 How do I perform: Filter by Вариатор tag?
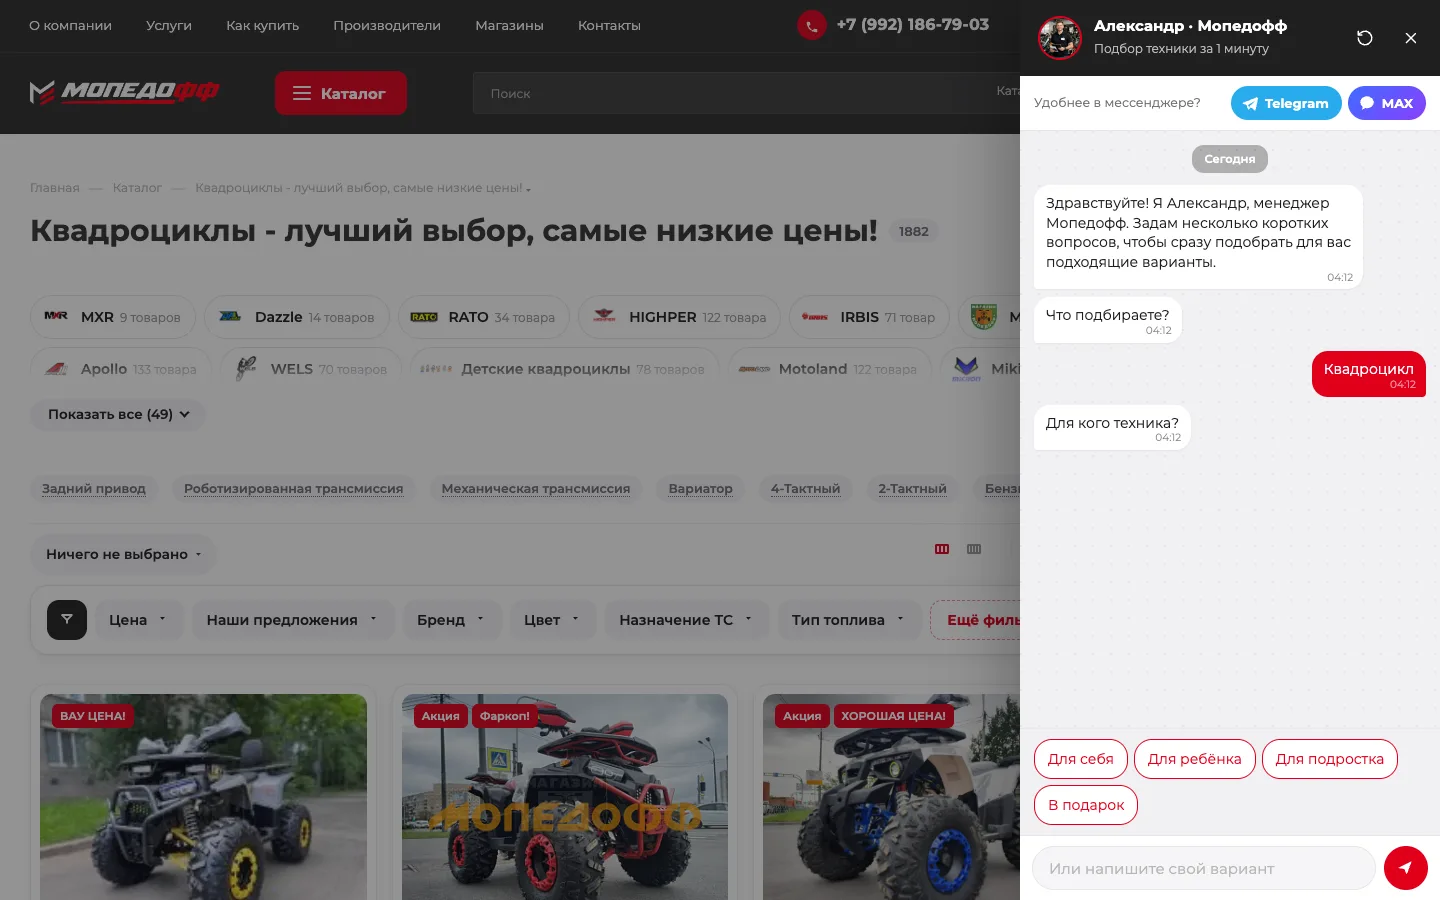click(700, 488)
